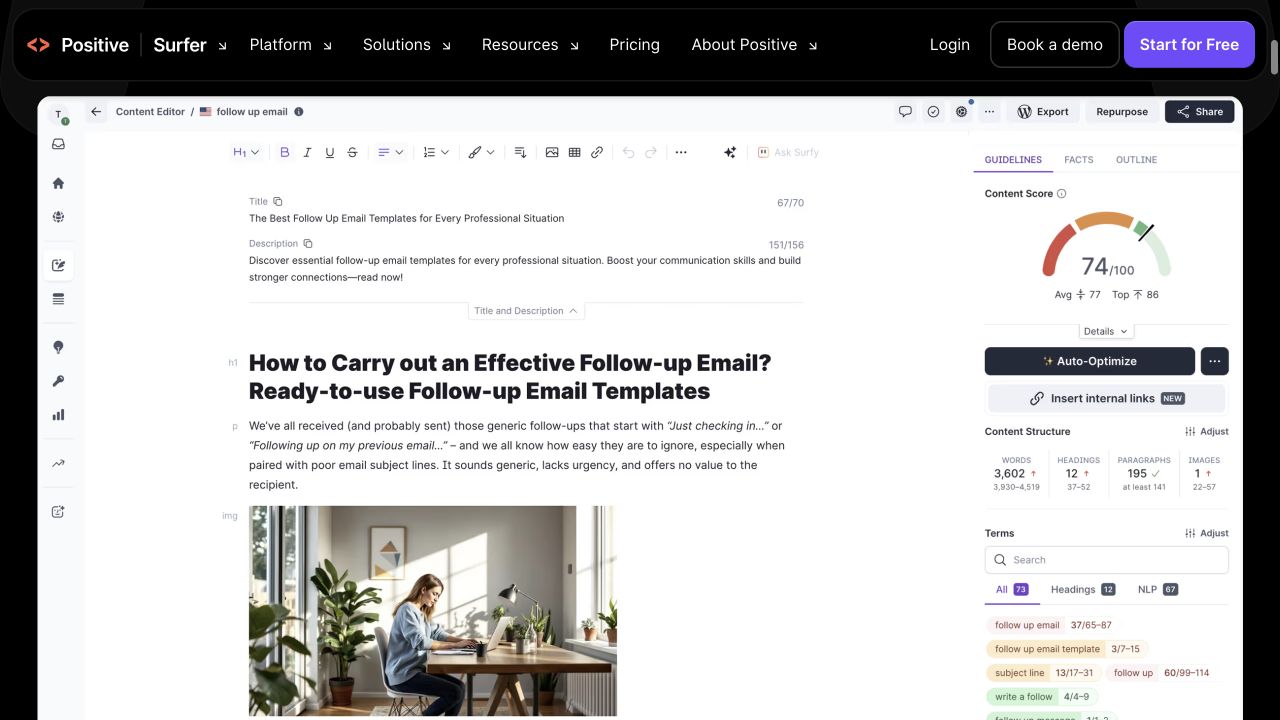Show NLP terms tab
This screenshot has height=720, width=1280.
pos(1158,589)
